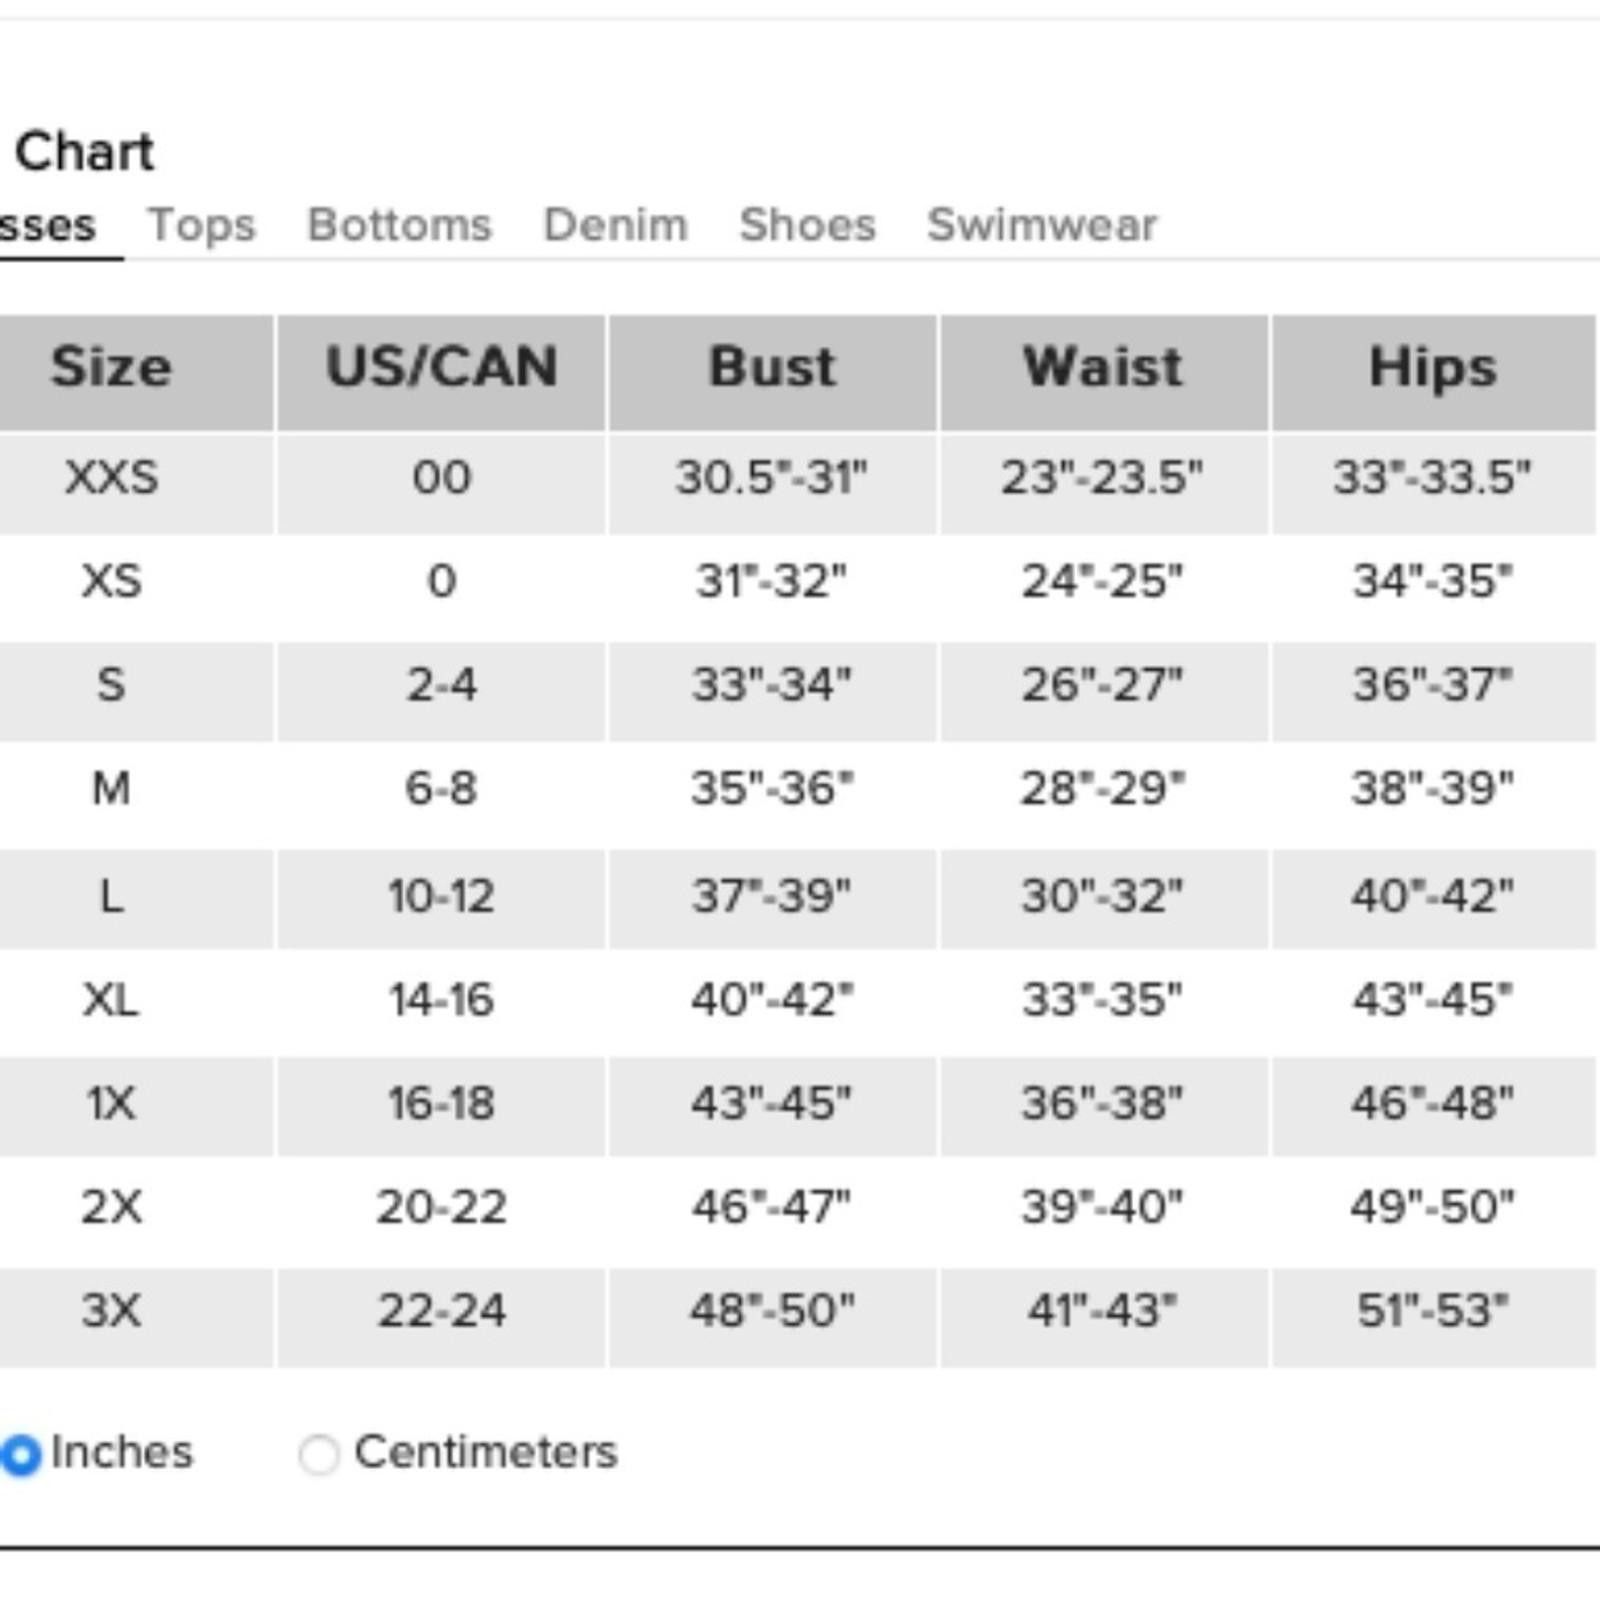This screenshot has height=1600, width=1600.
Task: Switch to the Denim tab
Action: pos(615,224)
